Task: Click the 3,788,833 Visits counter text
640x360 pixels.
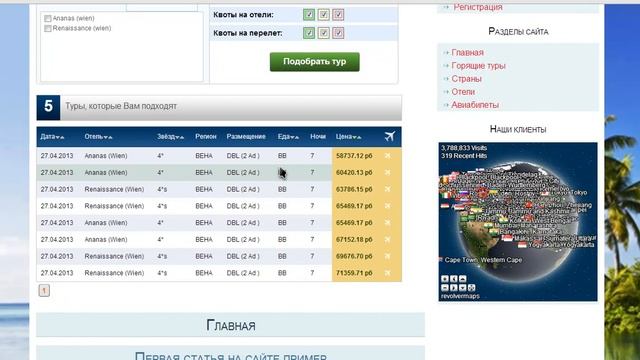Action: [464, 148]
